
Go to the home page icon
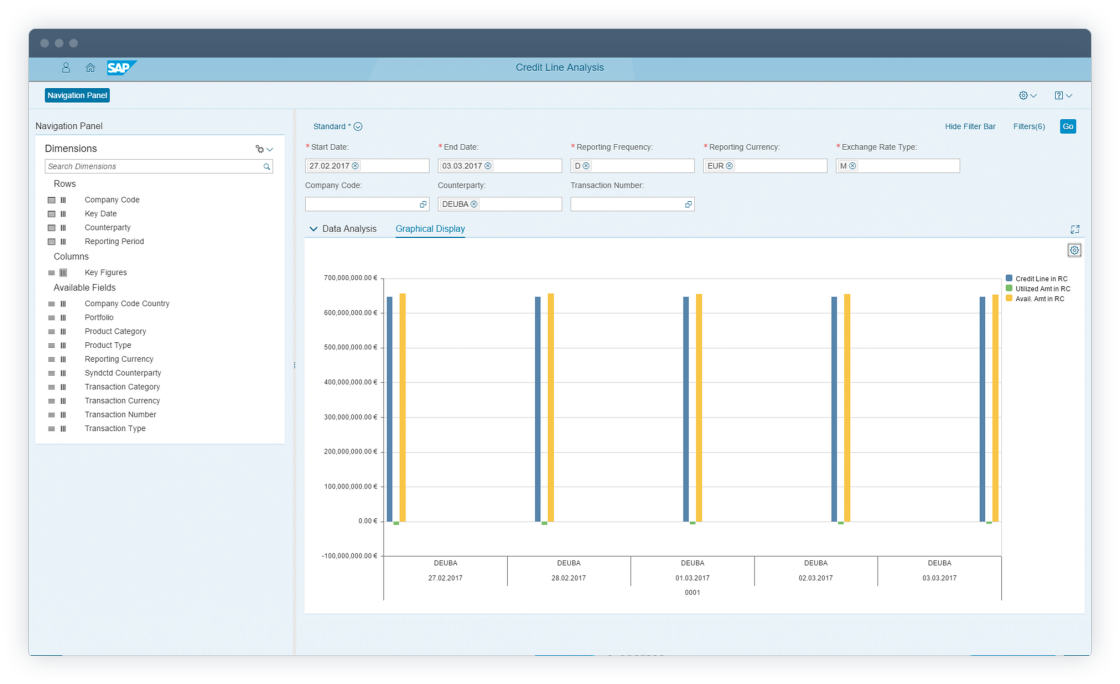point(90,68)
